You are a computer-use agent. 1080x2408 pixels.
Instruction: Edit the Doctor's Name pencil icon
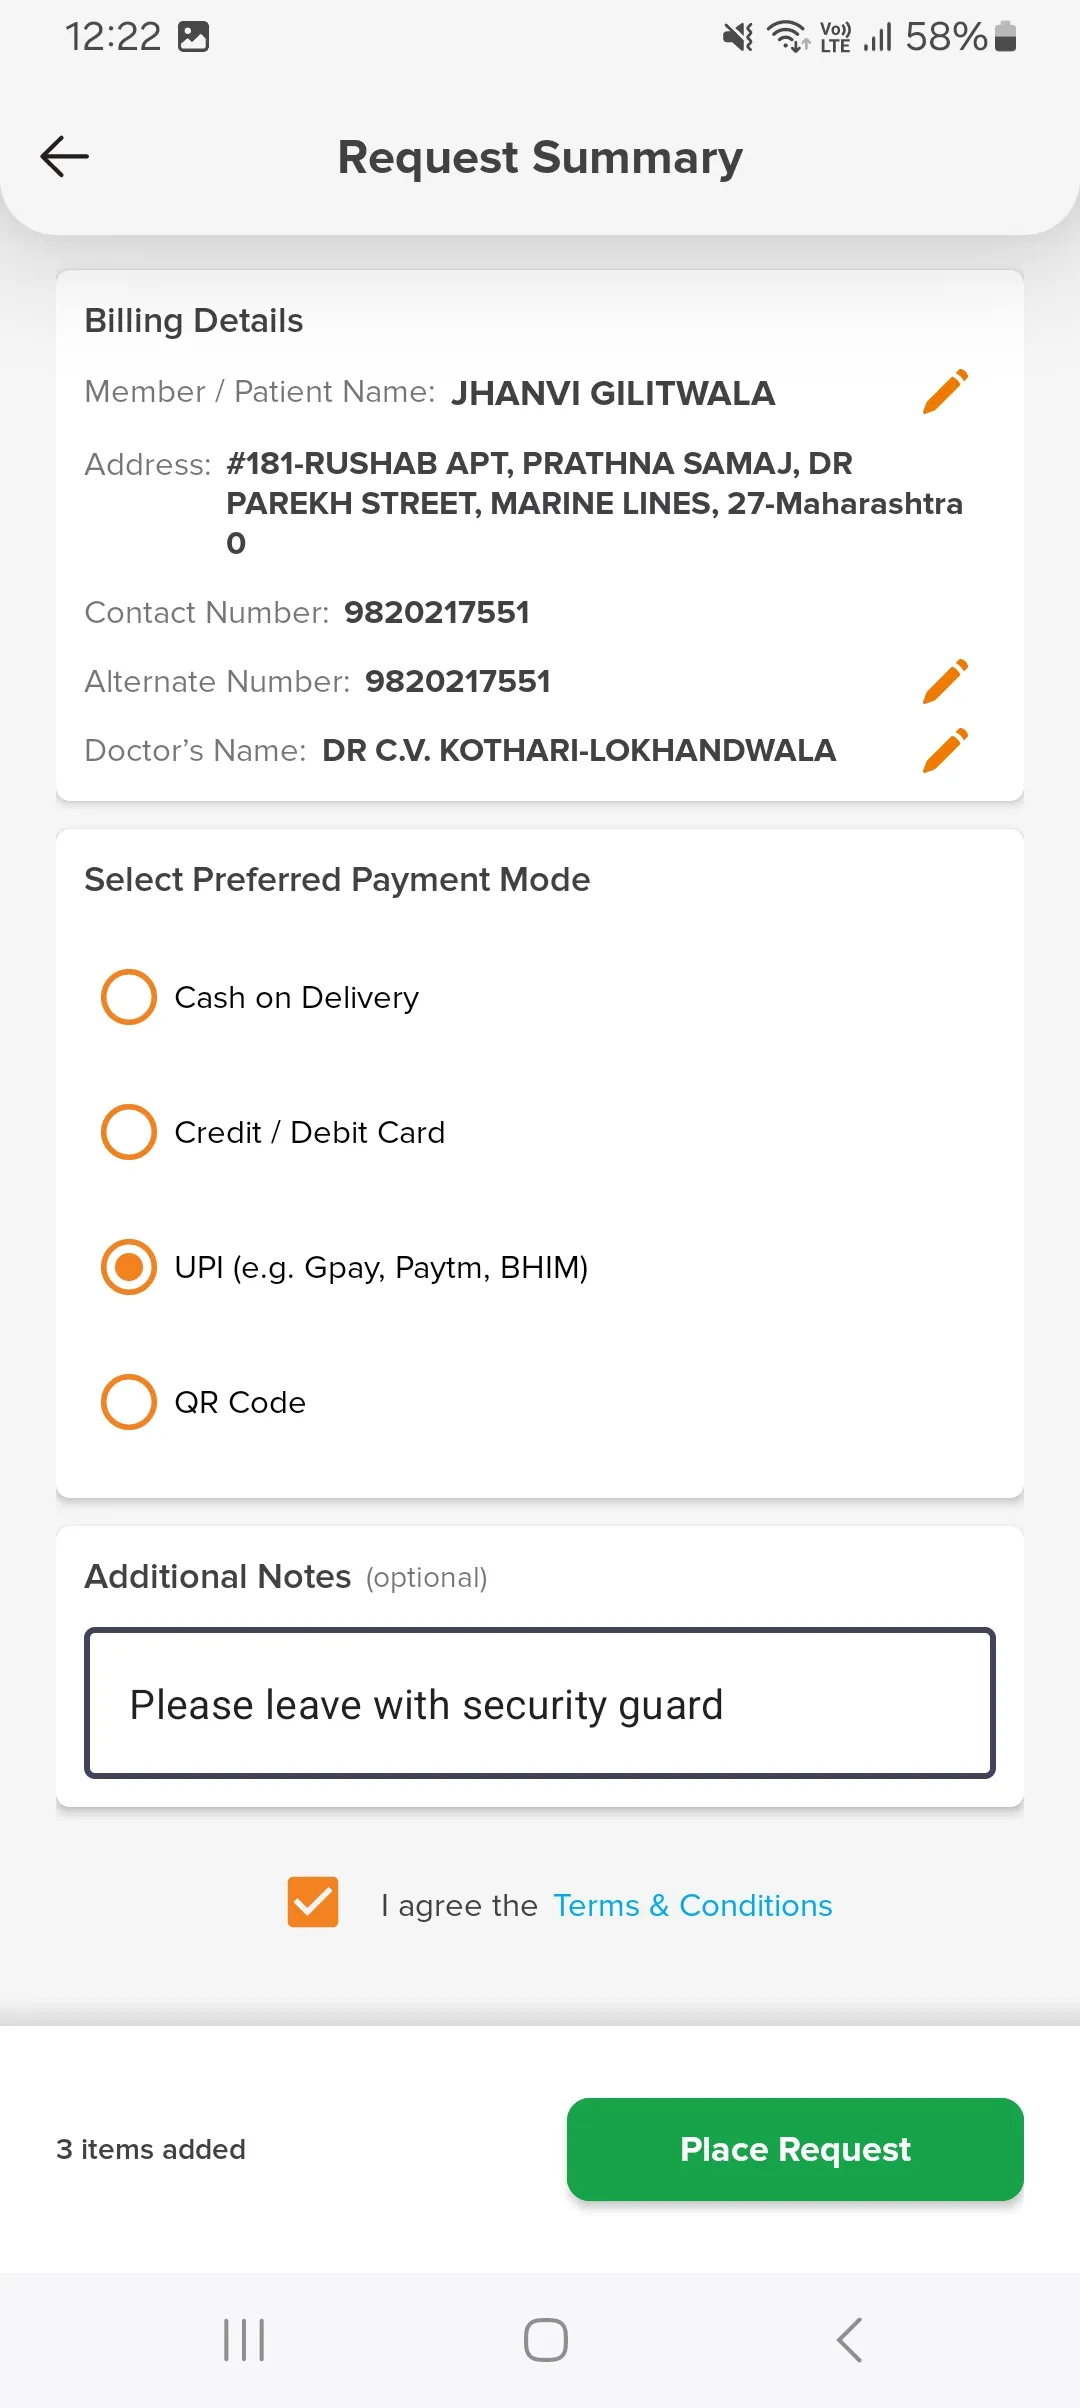[x=945, y=750]
